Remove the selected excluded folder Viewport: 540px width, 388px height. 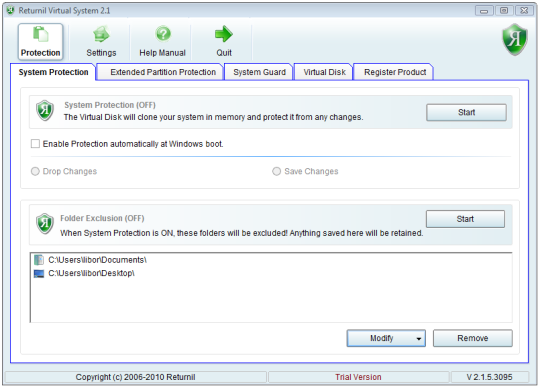[x=472, y=338]
